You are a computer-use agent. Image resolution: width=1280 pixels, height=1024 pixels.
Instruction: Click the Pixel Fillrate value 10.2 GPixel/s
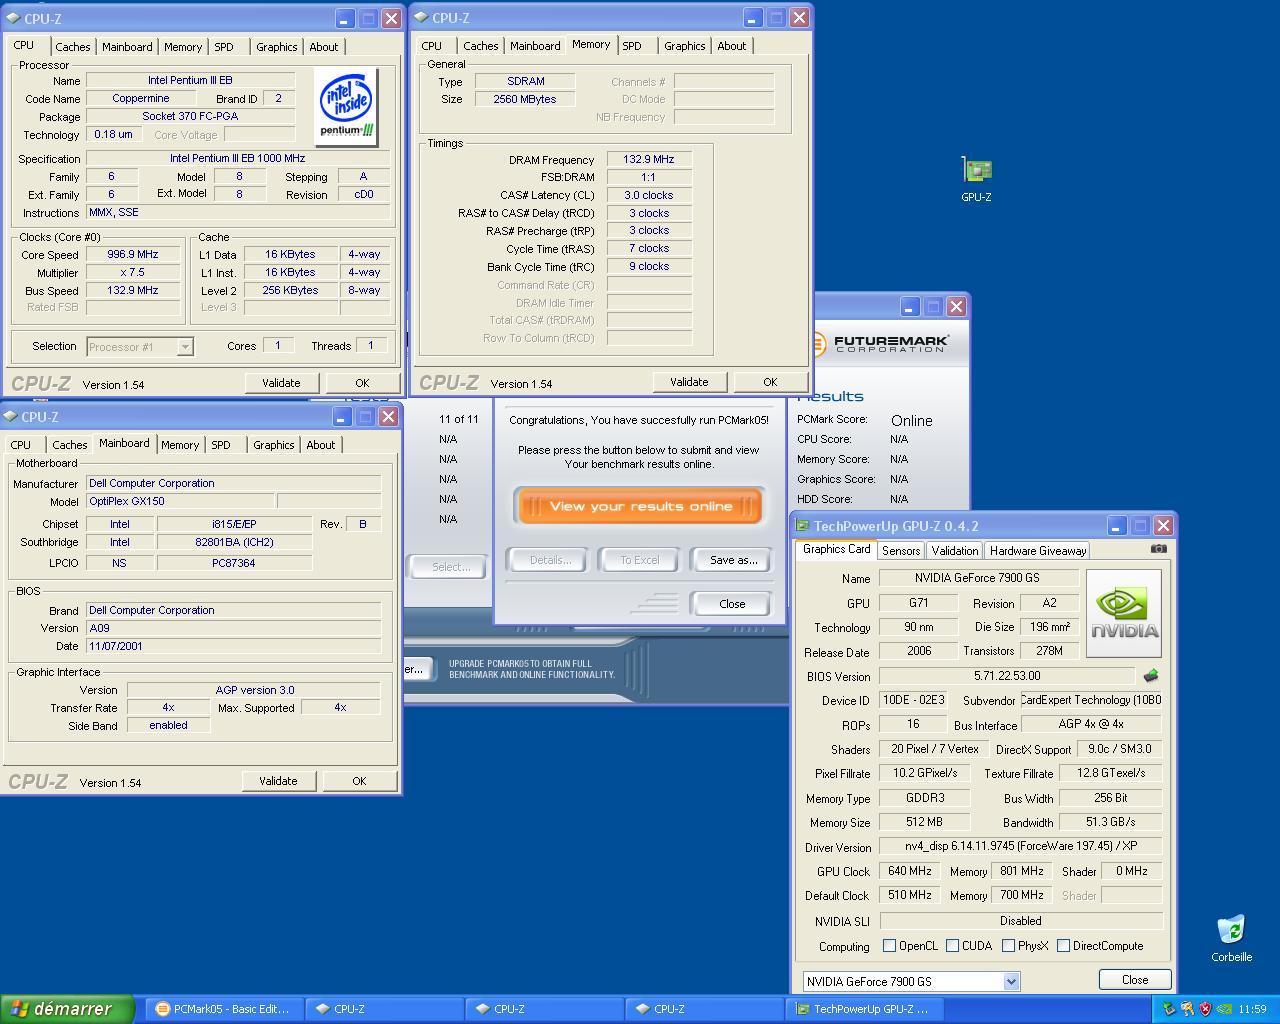click(925, 773)
